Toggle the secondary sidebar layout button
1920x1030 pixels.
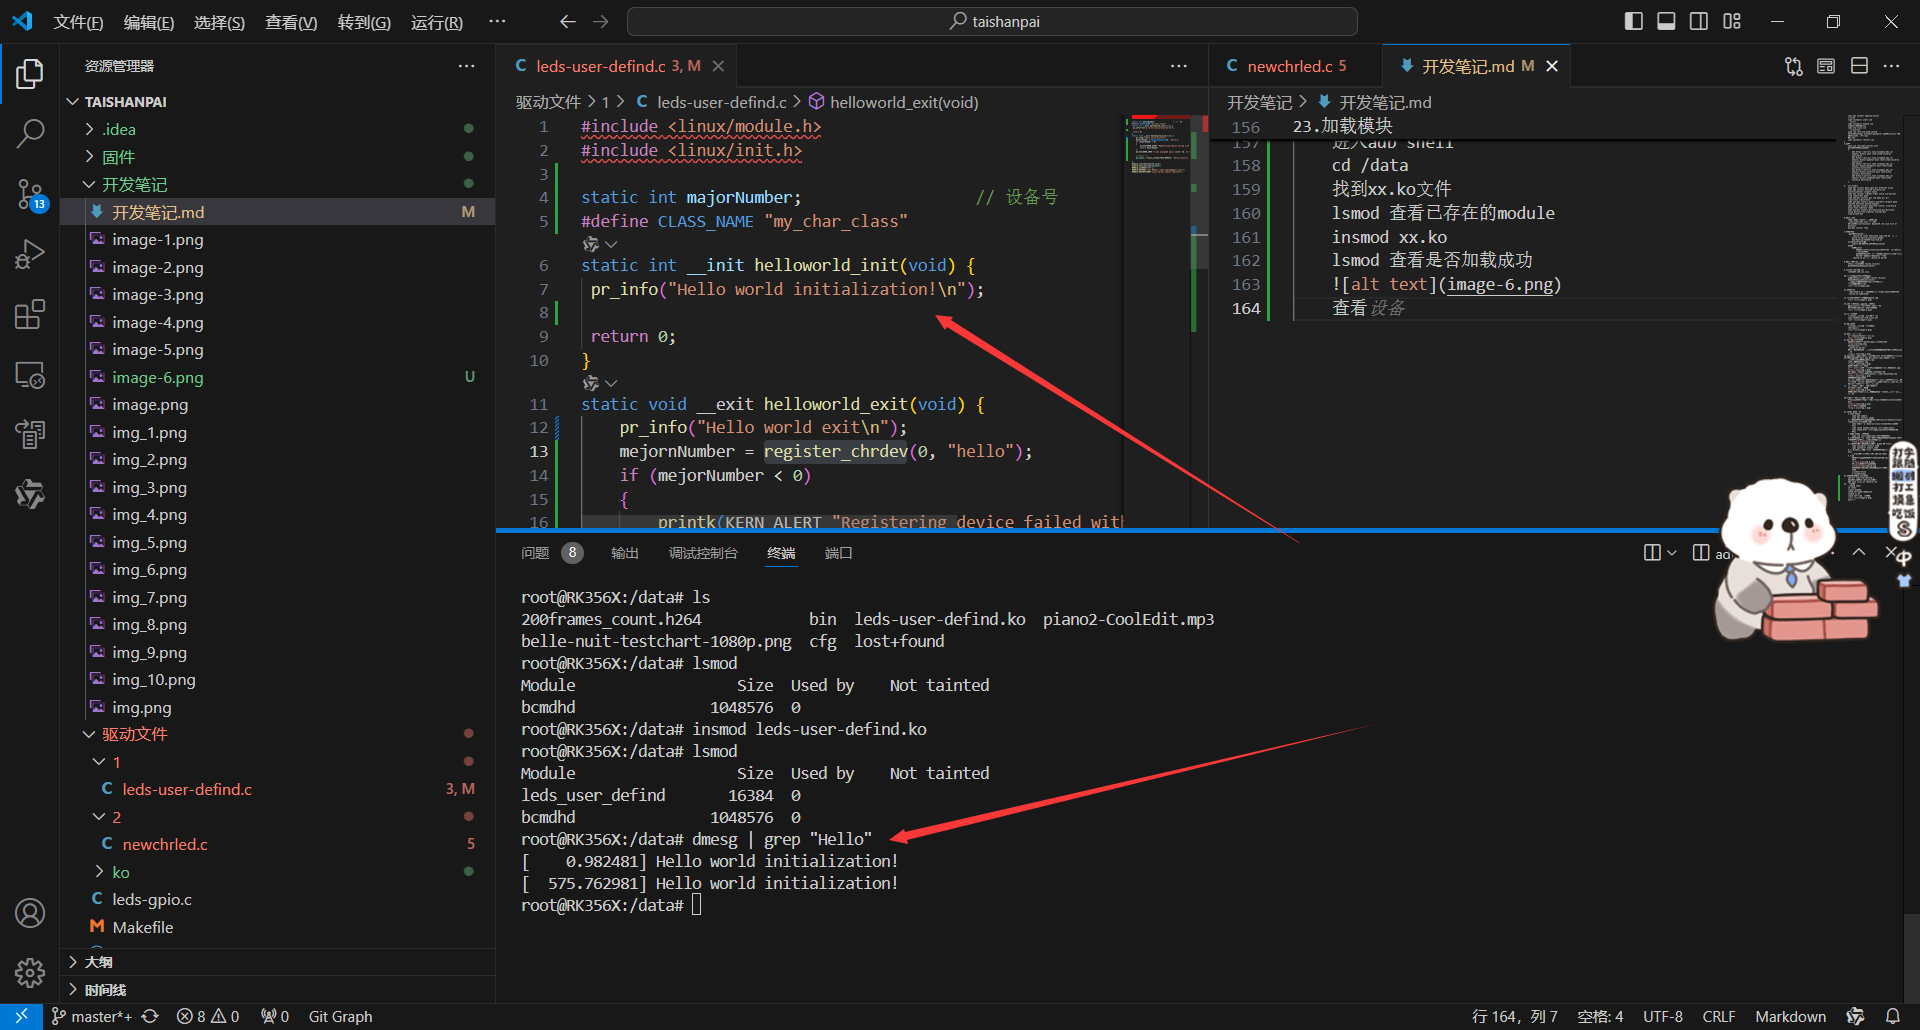[1699, 21]
